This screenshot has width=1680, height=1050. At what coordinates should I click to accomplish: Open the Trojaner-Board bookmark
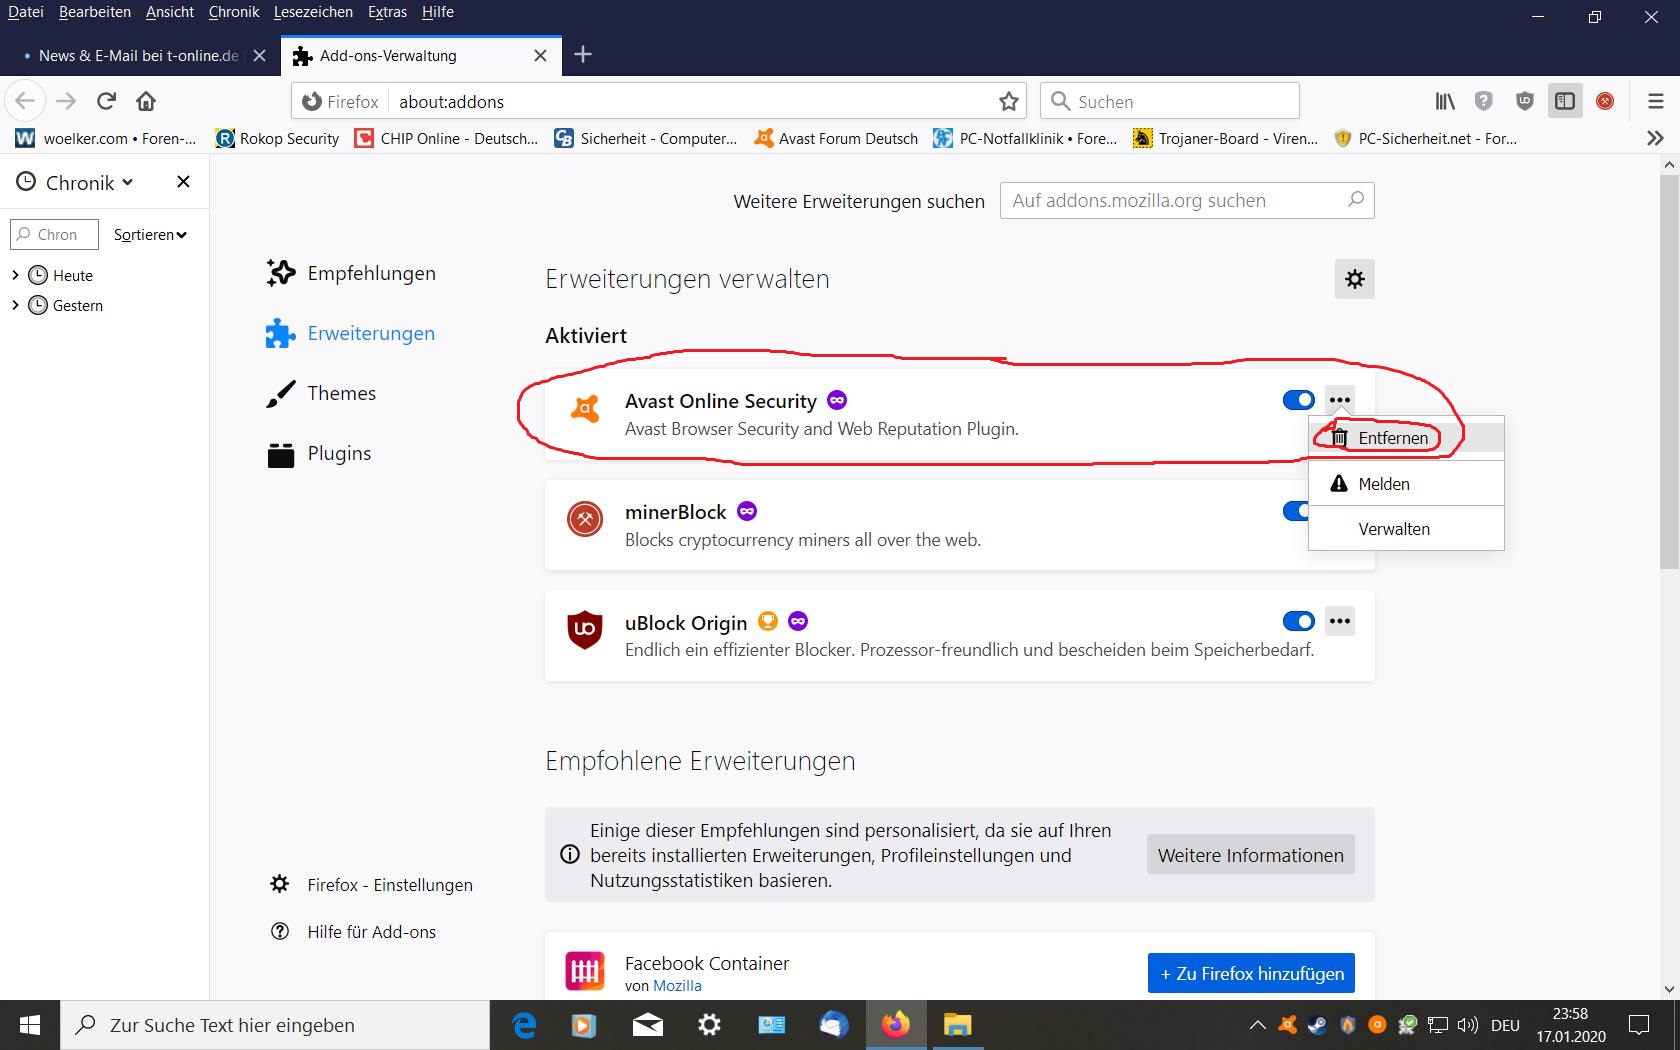point(1225,138)
